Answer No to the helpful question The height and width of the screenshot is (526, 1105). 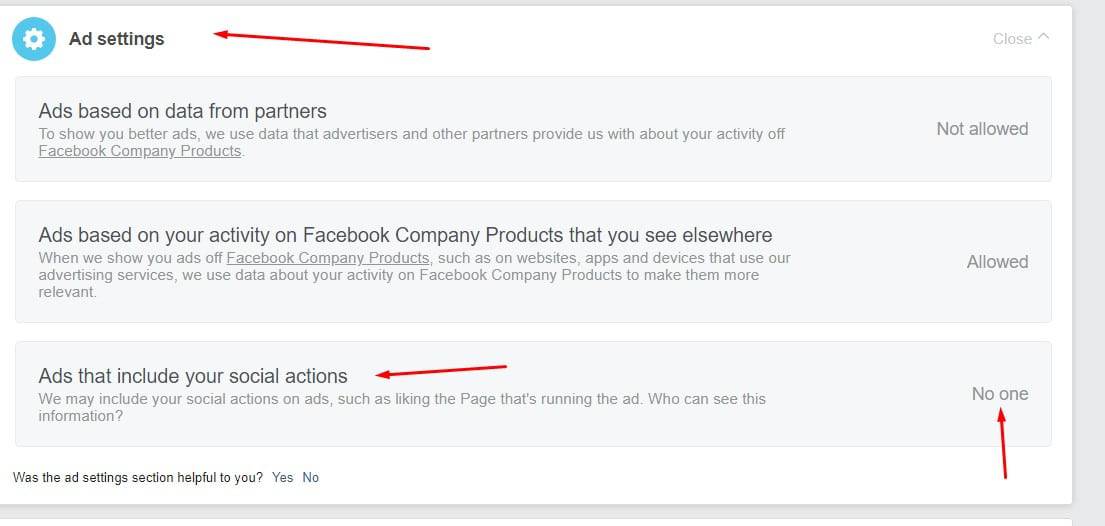coord(311,477)
